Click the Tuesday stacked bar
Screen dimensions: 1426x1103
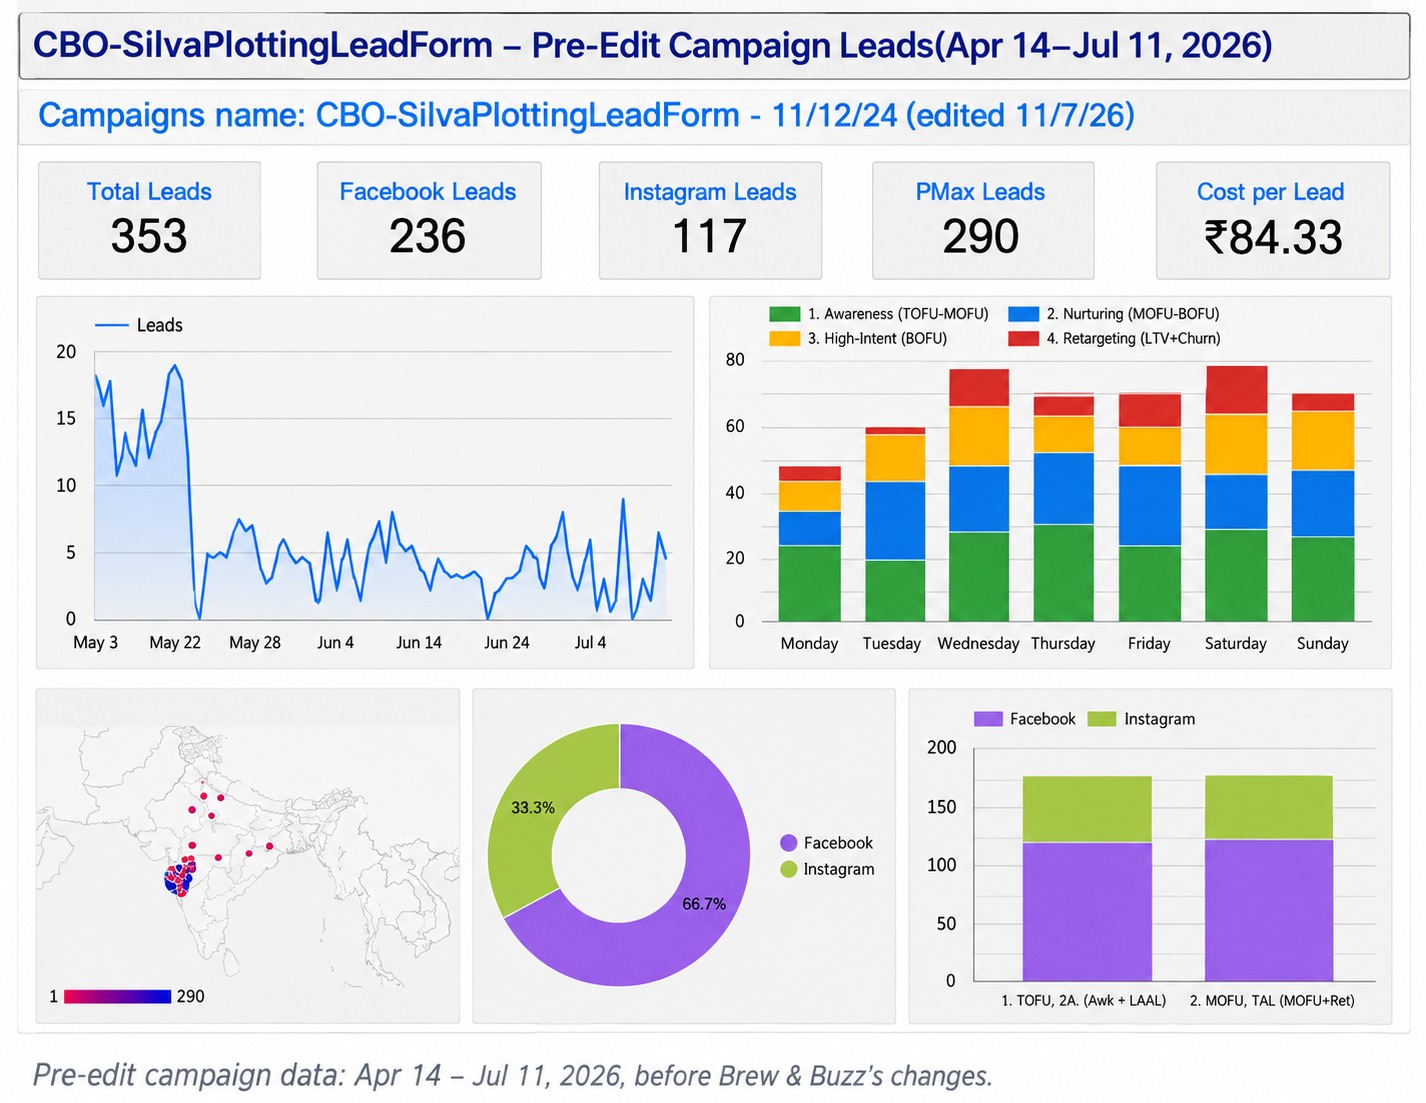pos(895,524)
